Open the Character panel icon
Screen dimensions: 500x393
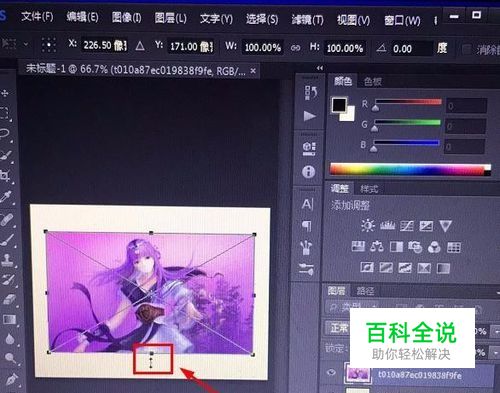point(307,204)
